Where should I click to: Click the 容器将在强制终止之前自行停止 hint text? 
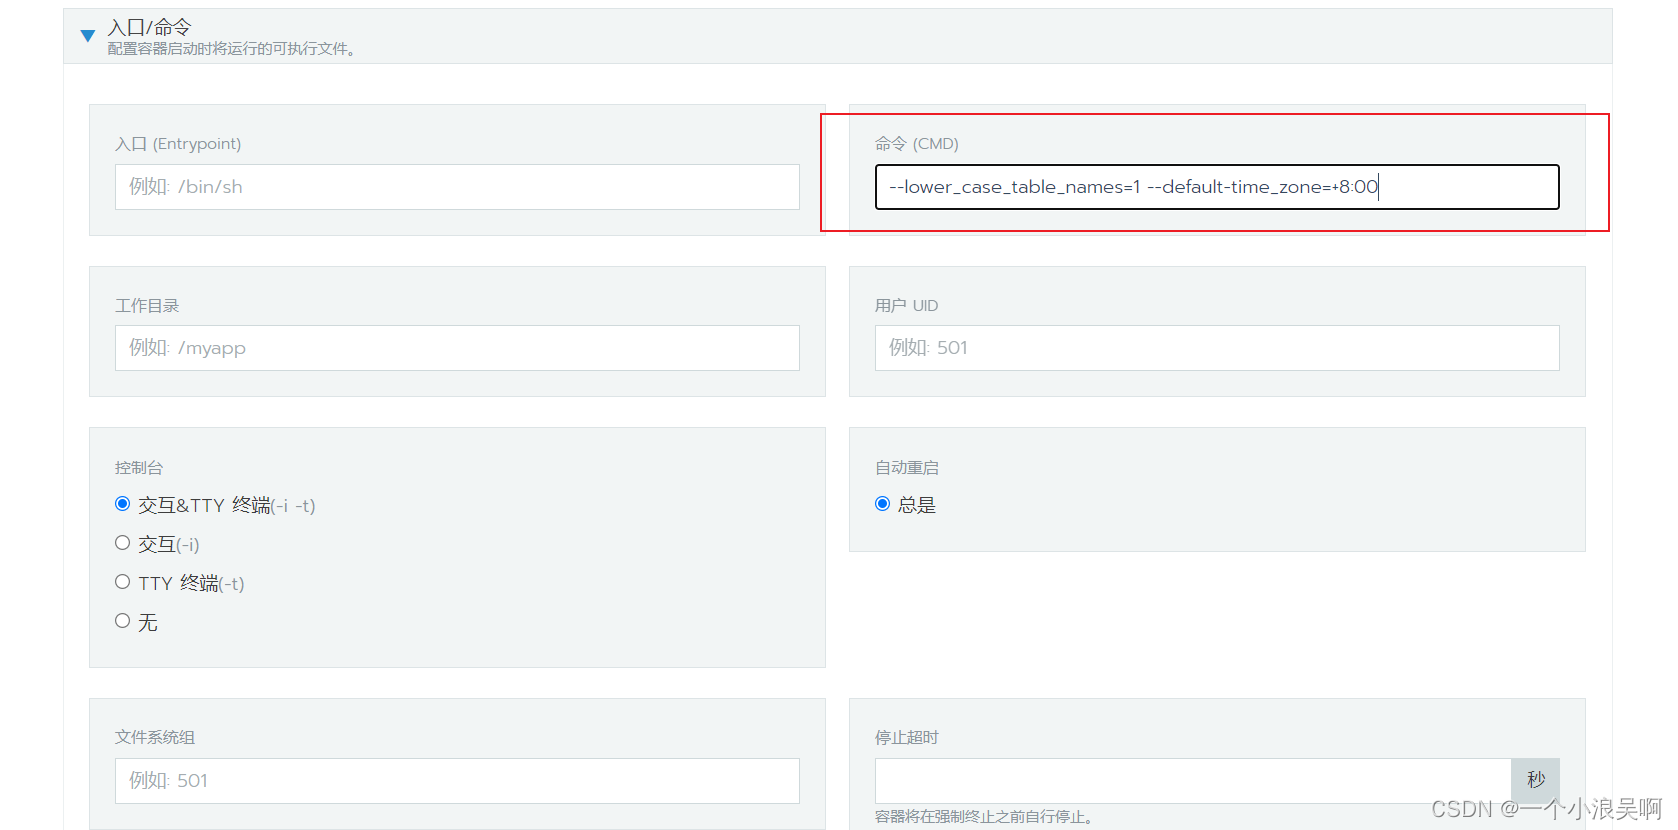(x=986, y=817)
